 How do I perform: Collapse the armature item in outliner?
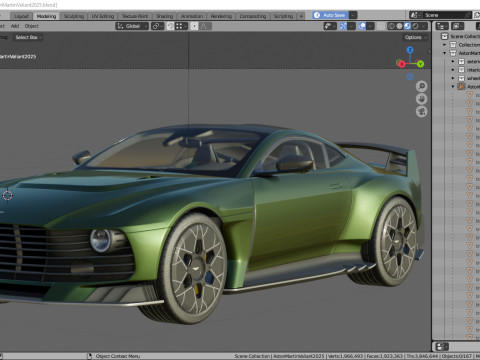(x=453, y=86)
